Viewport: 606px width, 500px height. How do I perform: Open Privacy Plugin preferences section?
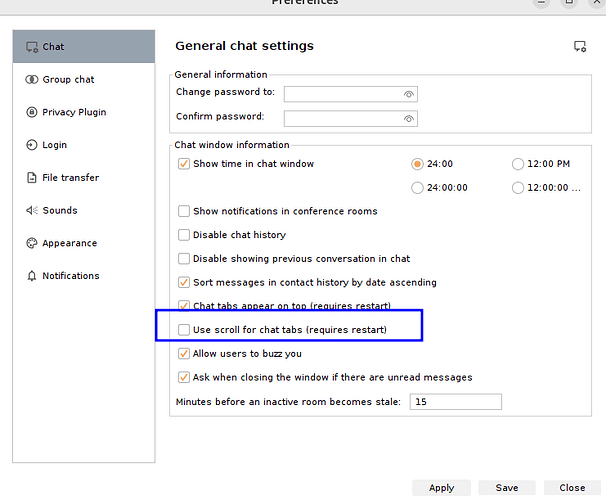(x=73, y=112)
